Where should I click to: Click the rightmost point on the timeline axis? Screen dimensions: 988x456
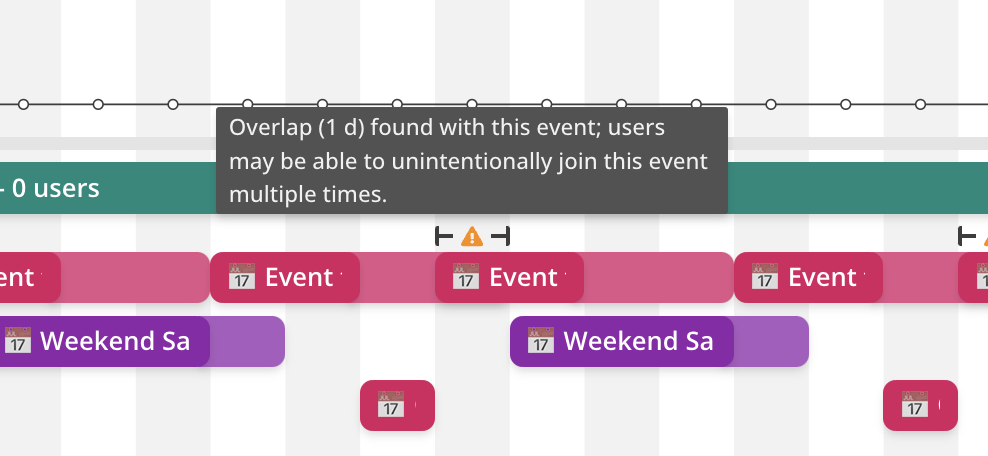click(920, 104)
